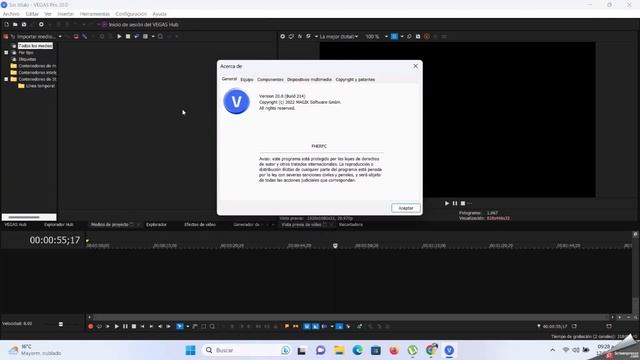Switch to Efectos de vídeo panel tab

(200, 224)
